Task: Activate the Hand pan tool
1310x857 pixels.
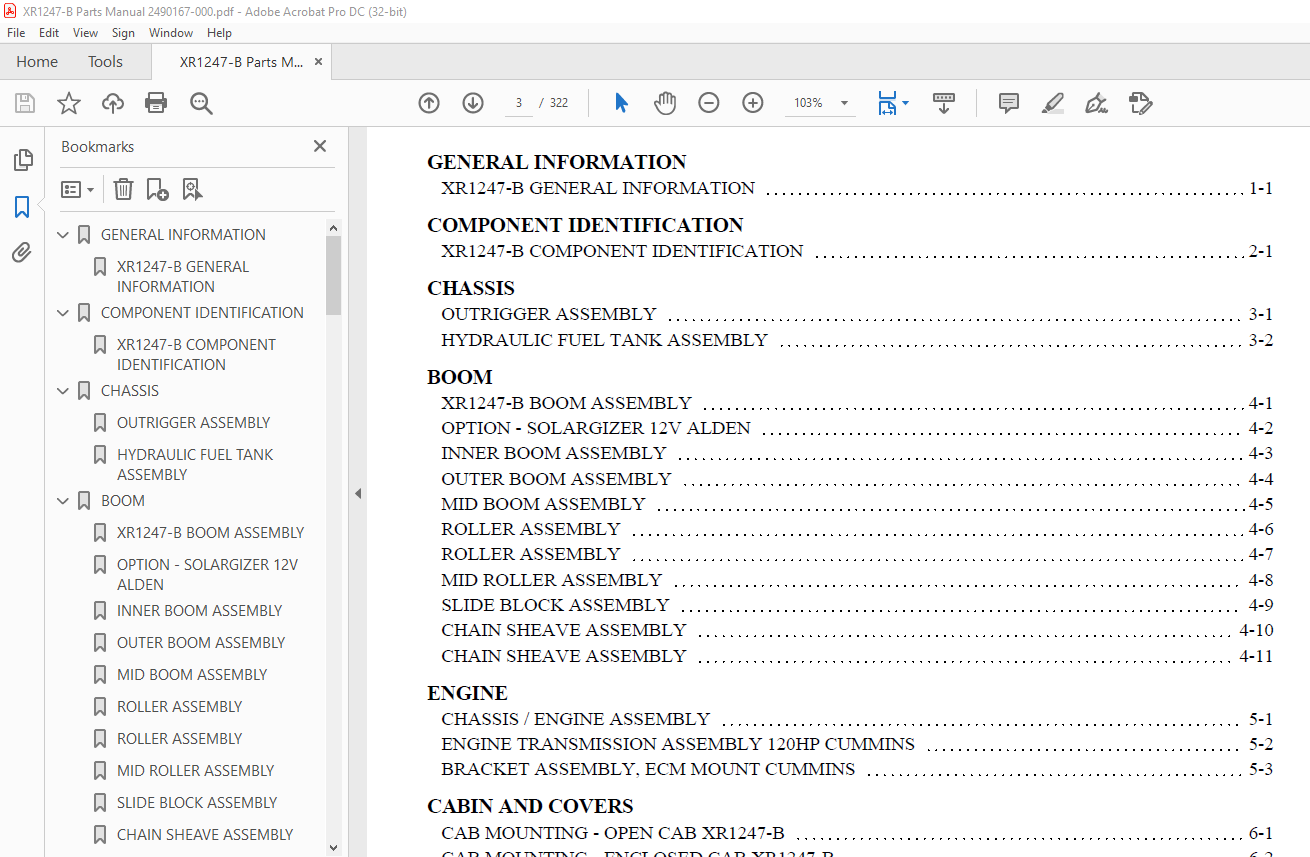Action: [665, 103]
